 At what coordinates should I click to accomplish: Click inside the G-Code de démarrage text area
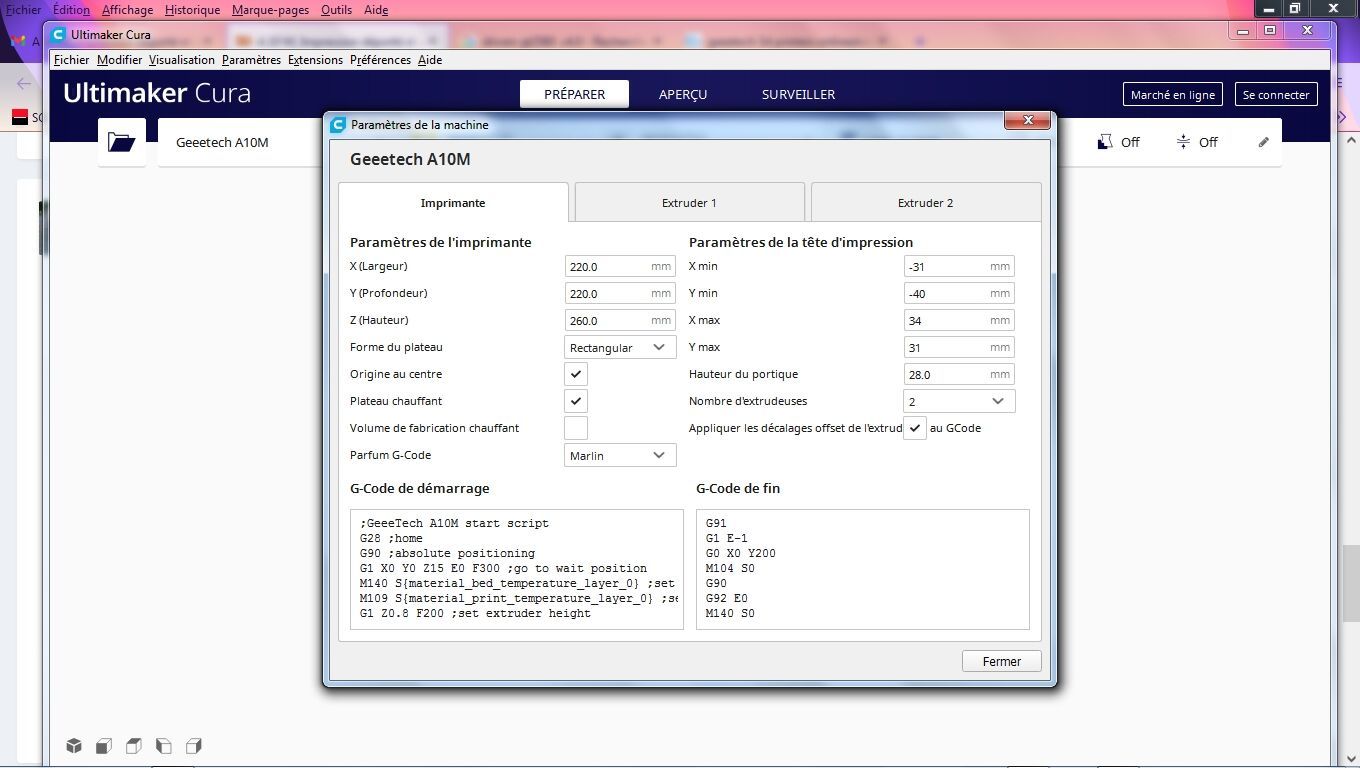(516, 569)
